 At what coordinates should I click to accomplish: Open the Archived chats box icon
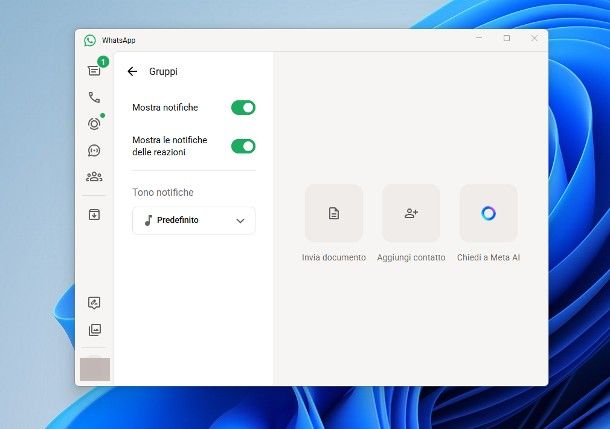pos(94,214)
